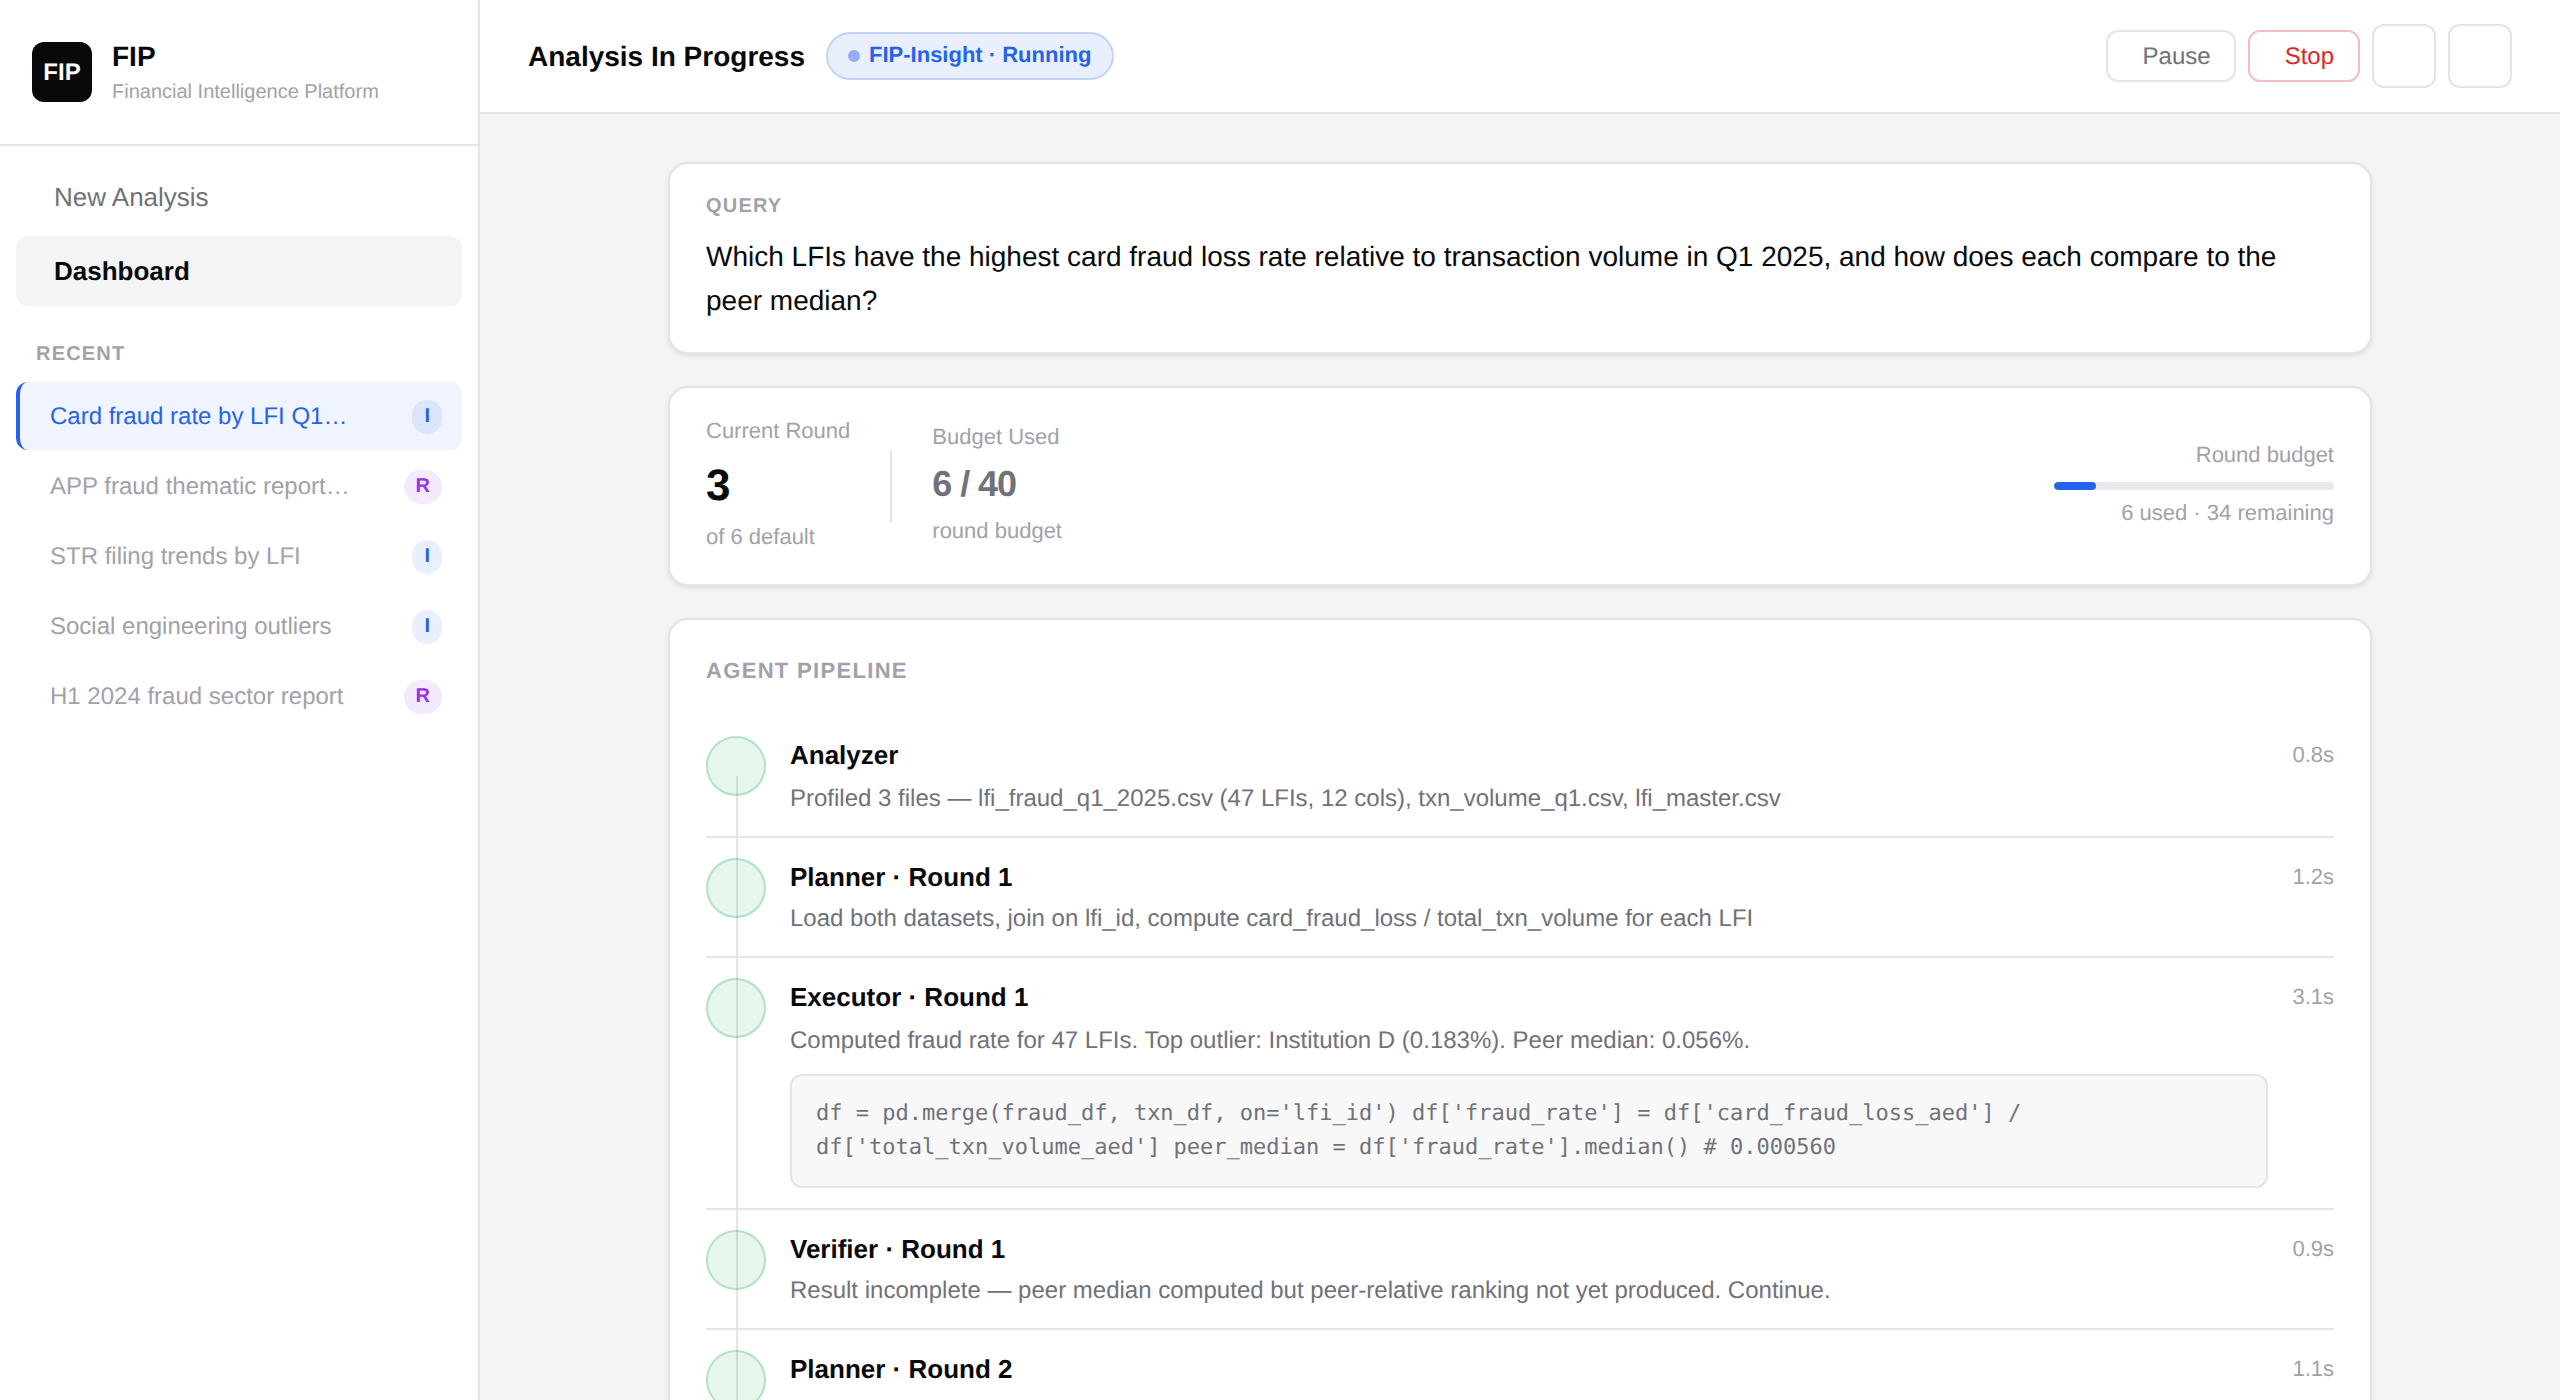Click the Analyzer step status circle

[x=736, y=766]
